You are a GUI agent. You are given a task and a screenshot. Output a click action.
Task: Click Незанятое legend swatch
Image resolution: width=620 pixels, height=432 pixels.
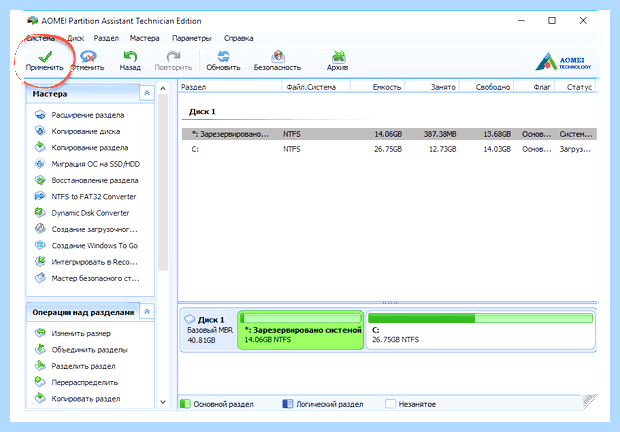tap(390, 404)
